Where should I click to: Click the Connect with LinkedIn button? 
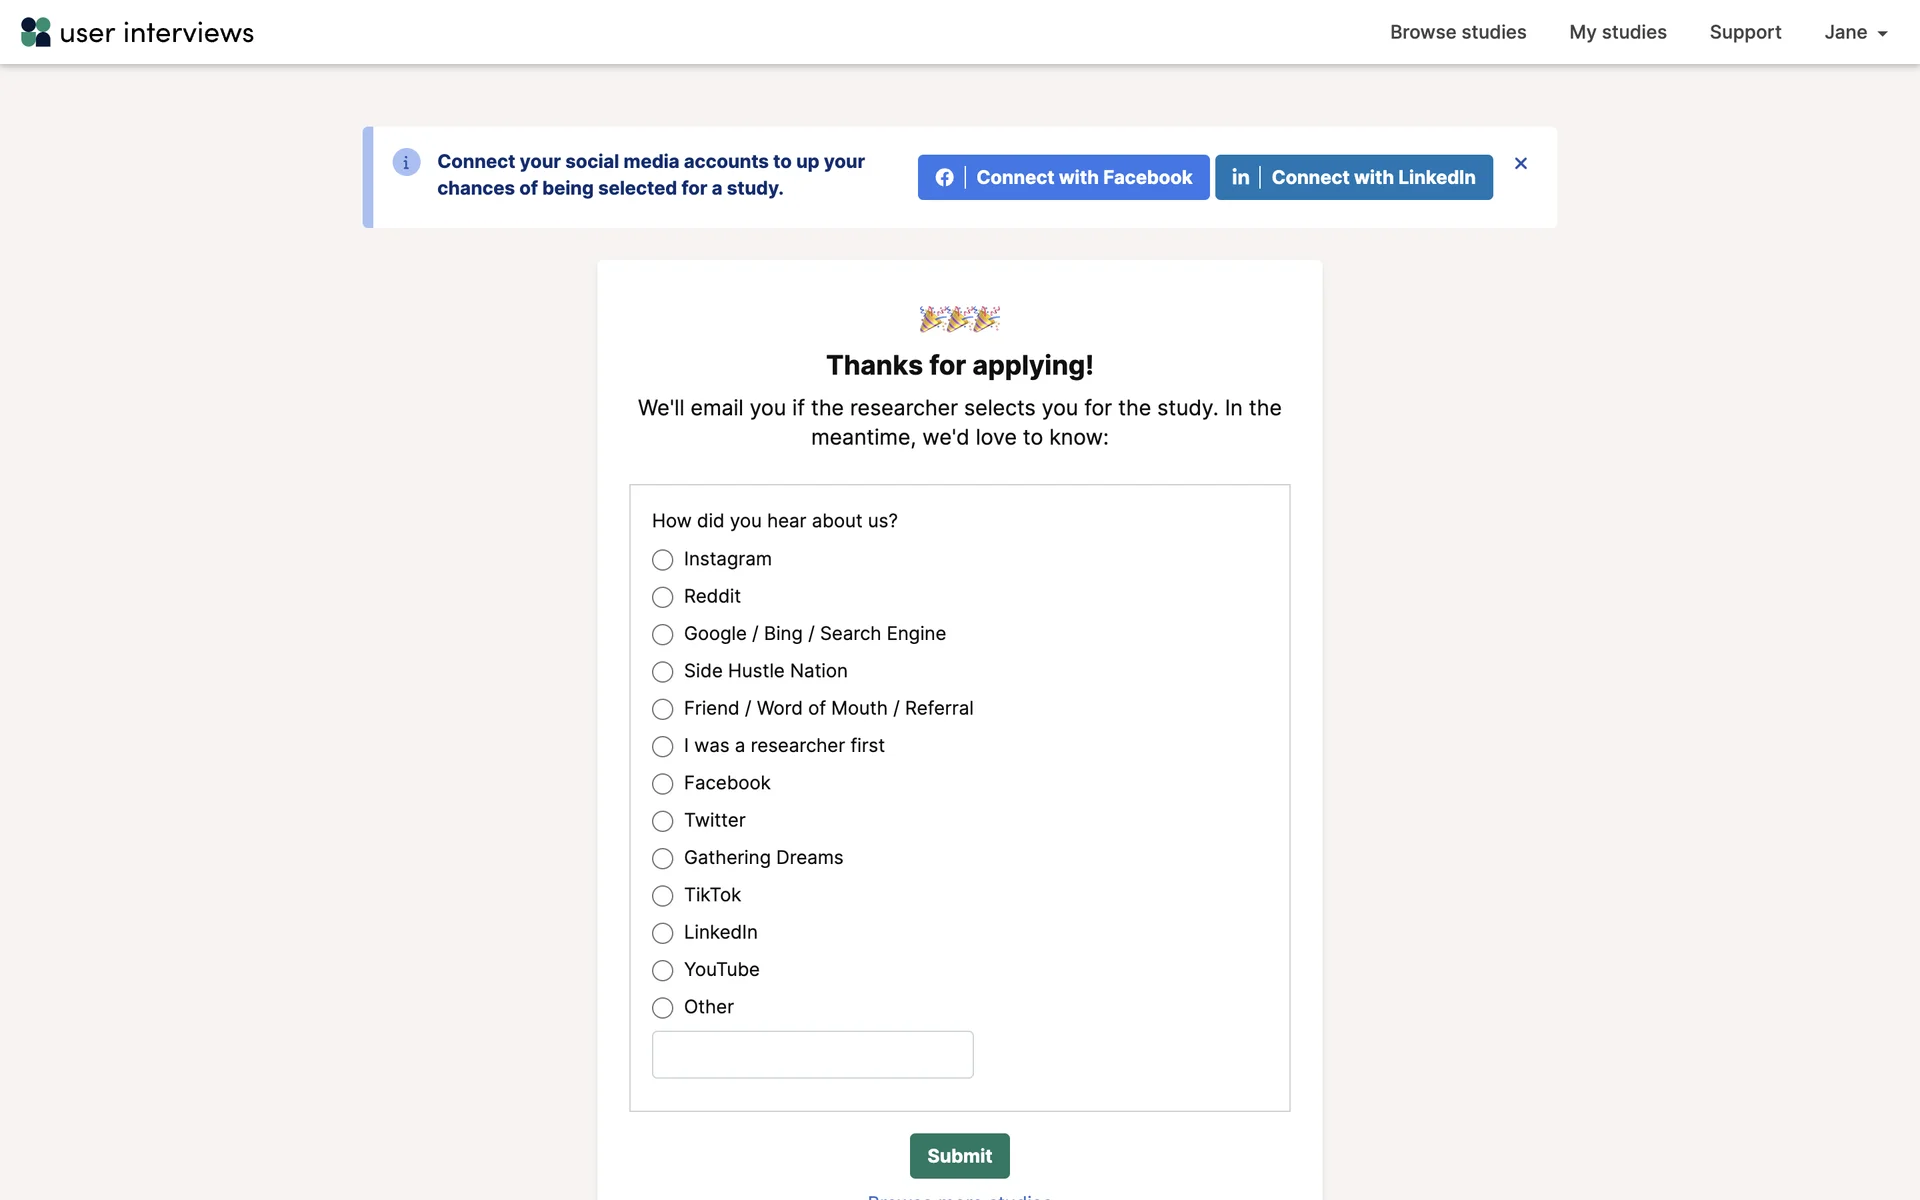tap(1353, 177)
